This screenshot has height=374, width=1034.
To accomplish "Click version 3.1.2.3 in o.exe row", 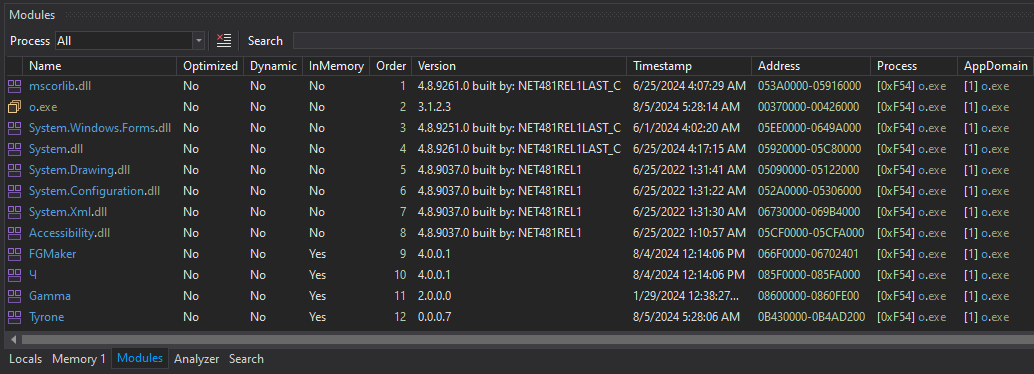I will 435,107.
